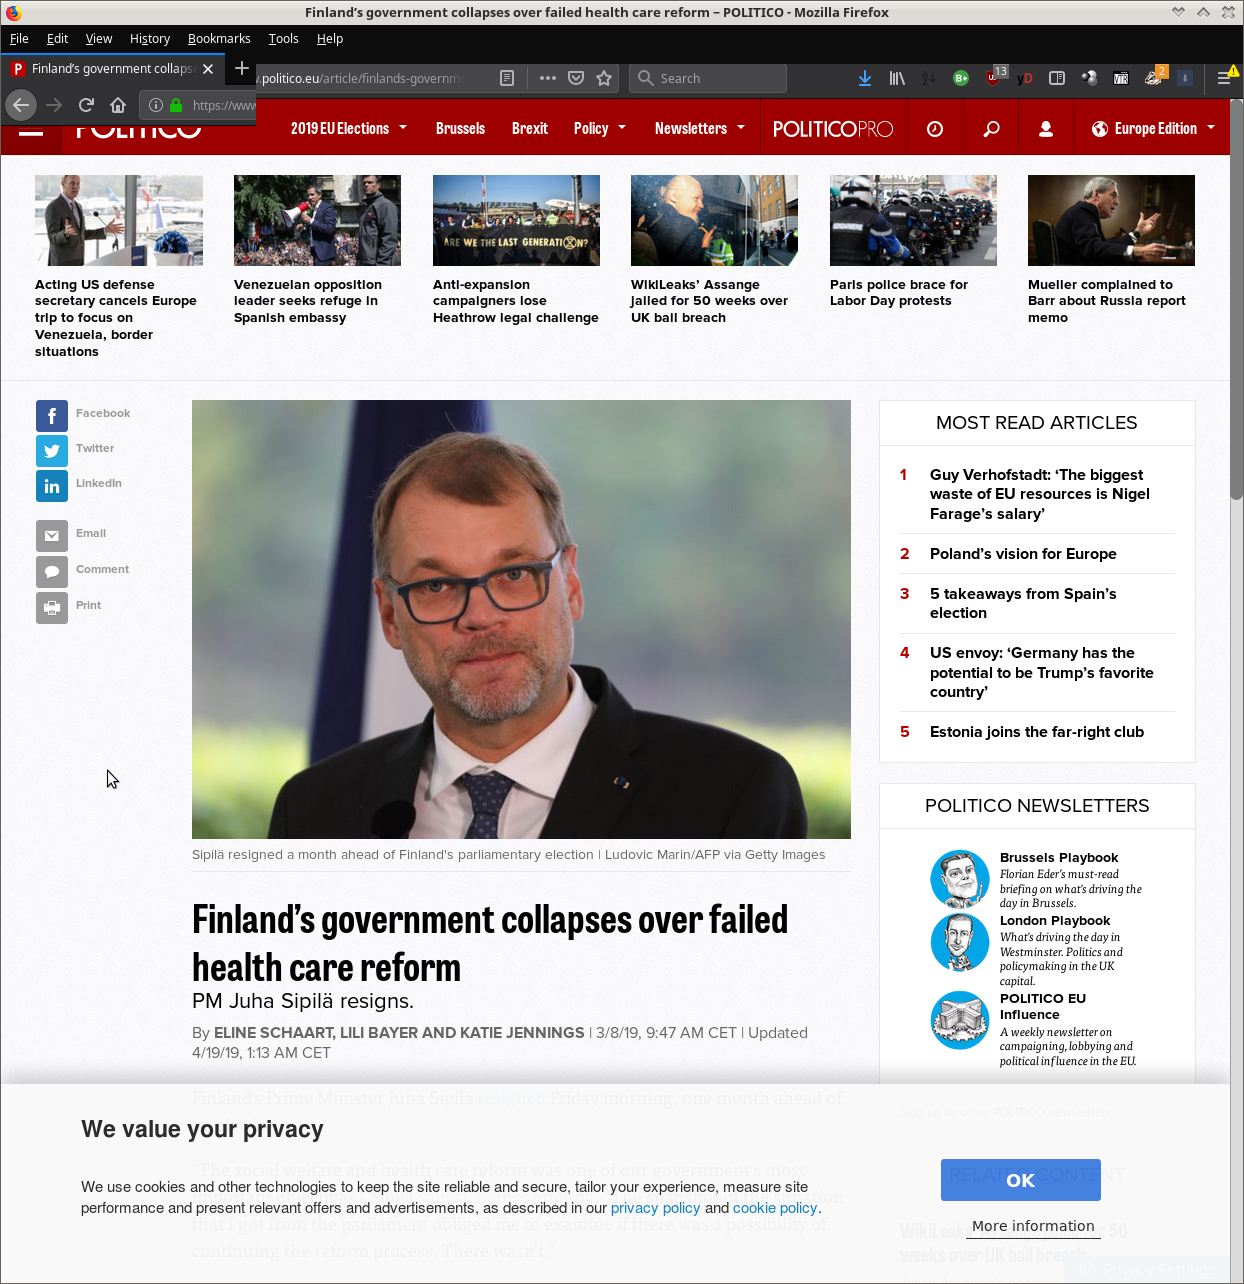Open the Tools menu
The height and width of the screenshot is (1284, 1244).
click(x=283, y=38)
